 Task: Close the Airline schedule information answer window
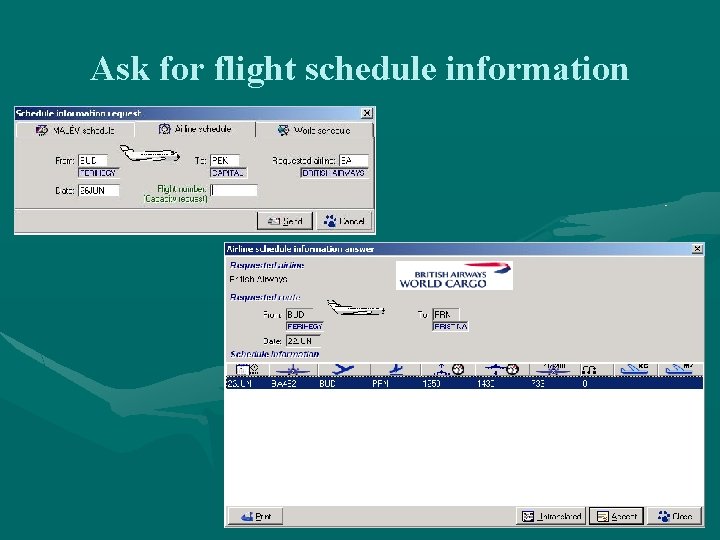coord(697,248)
